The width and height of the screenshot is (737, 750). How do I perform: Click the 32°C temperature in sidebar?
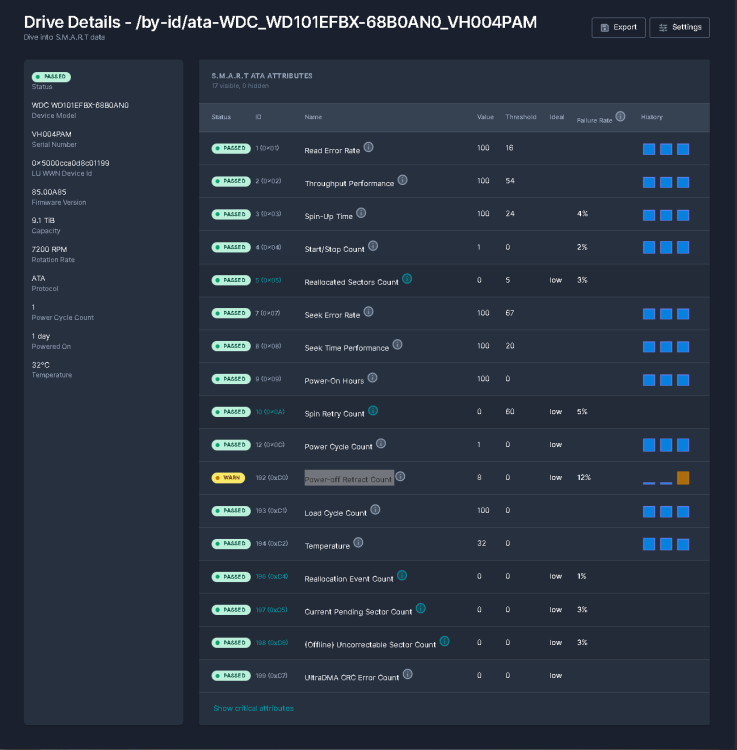tap(40, 365)
